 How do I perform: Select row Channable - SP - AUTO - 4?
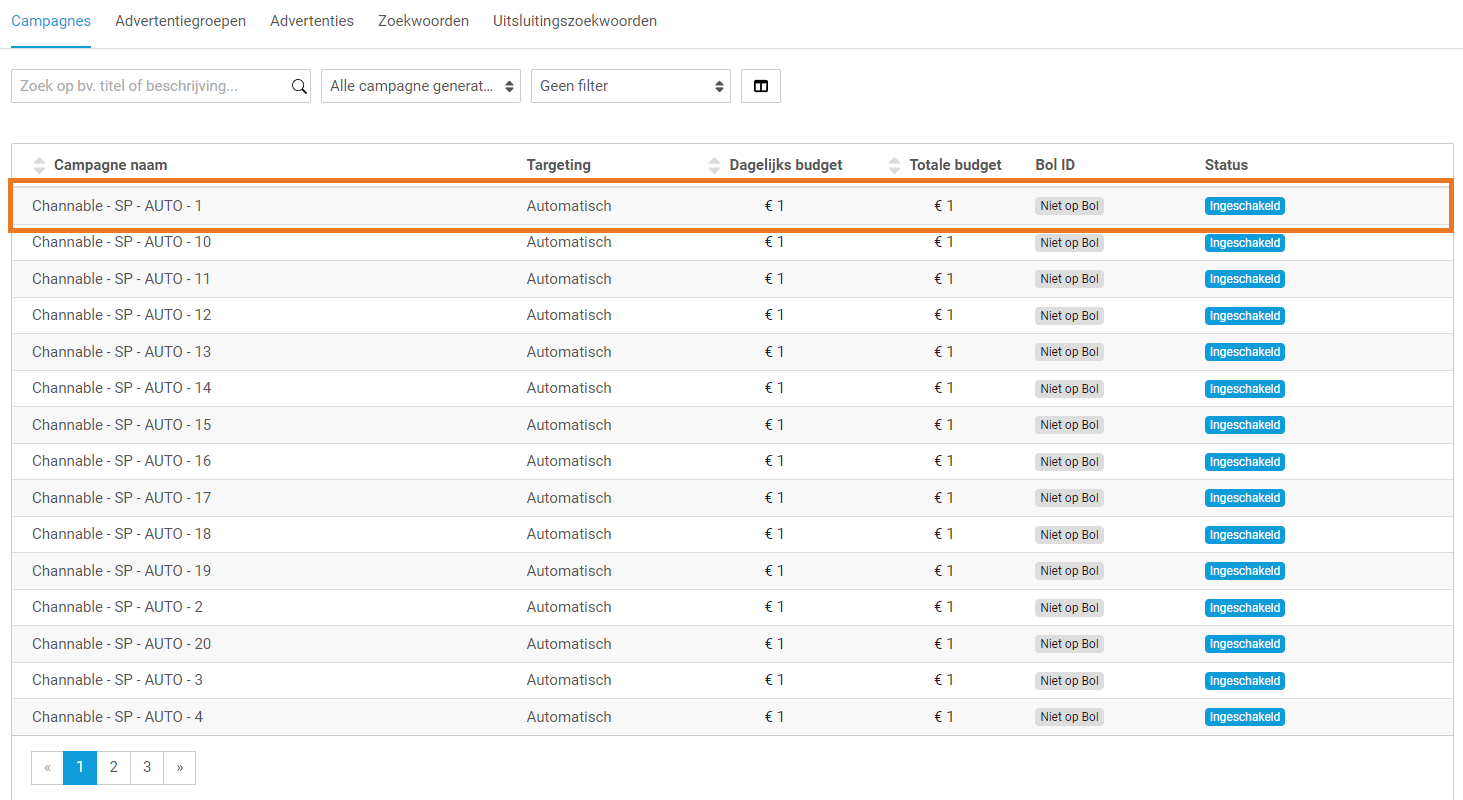[x=732, y=717]
